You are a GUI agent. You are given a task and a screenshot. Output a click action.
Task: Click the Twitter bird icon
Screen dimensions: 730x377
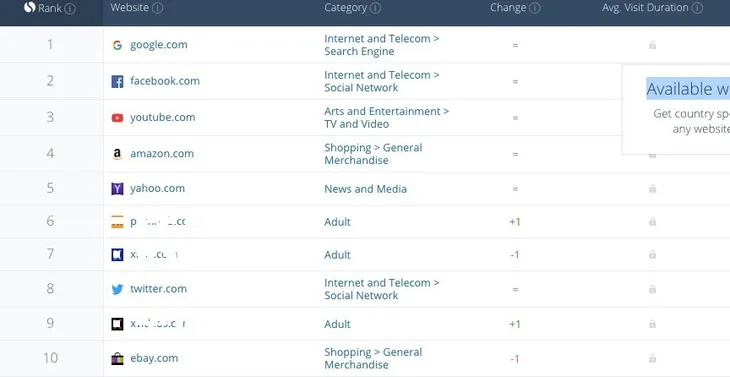117,289
